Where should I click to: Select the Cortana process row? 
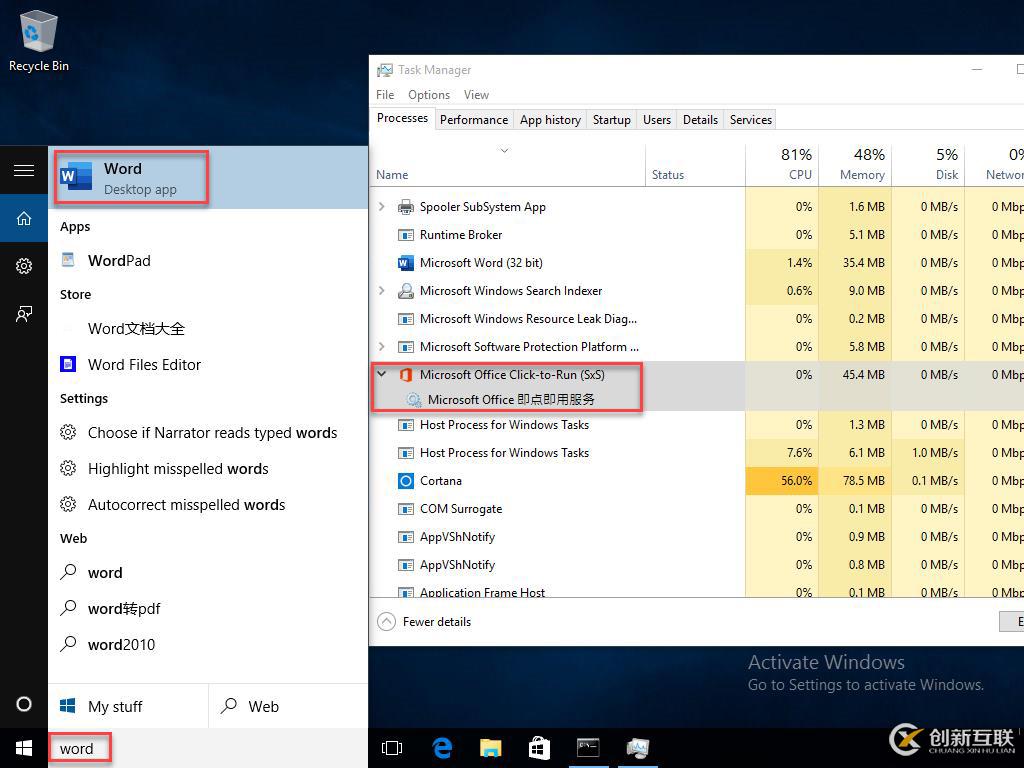tap(441, 481)
